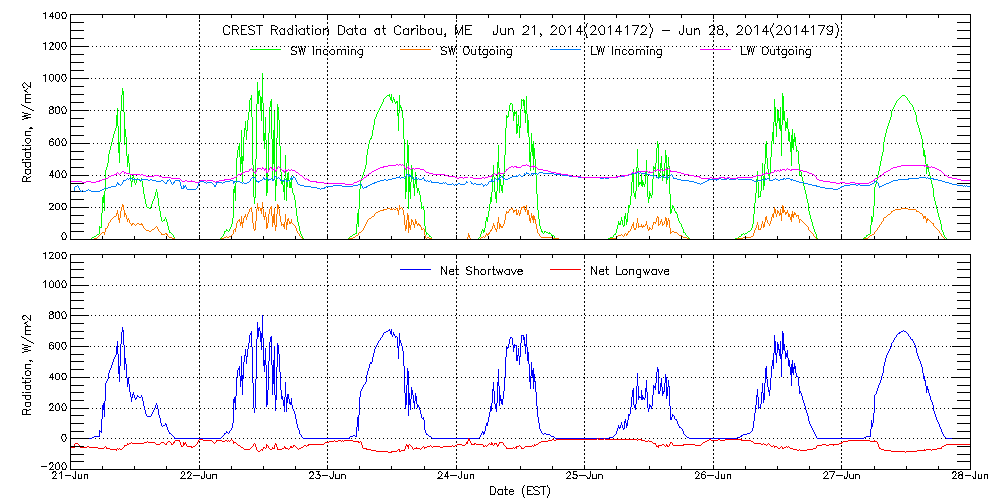Screen dimensions: 1000x500
Task: Click the '28-Jun' date tick label
Action: [969, 477]
